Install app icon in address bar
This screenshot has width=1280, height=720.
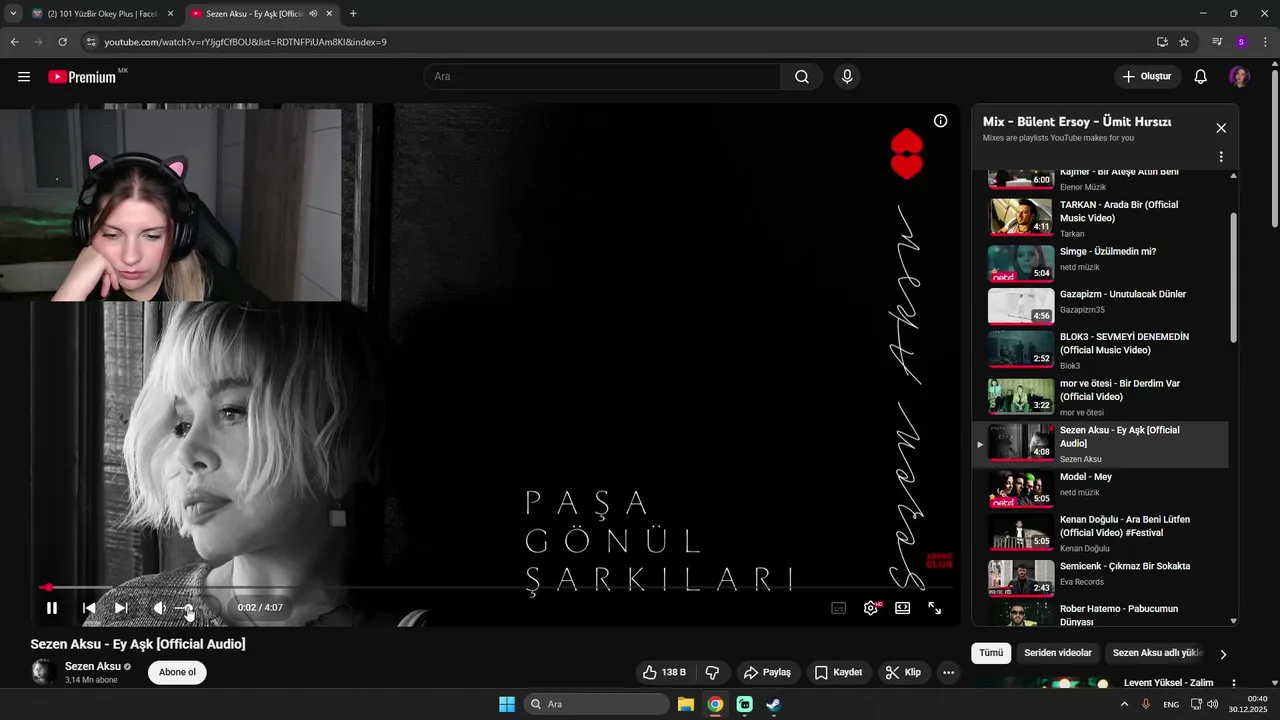pos(1162,42)
